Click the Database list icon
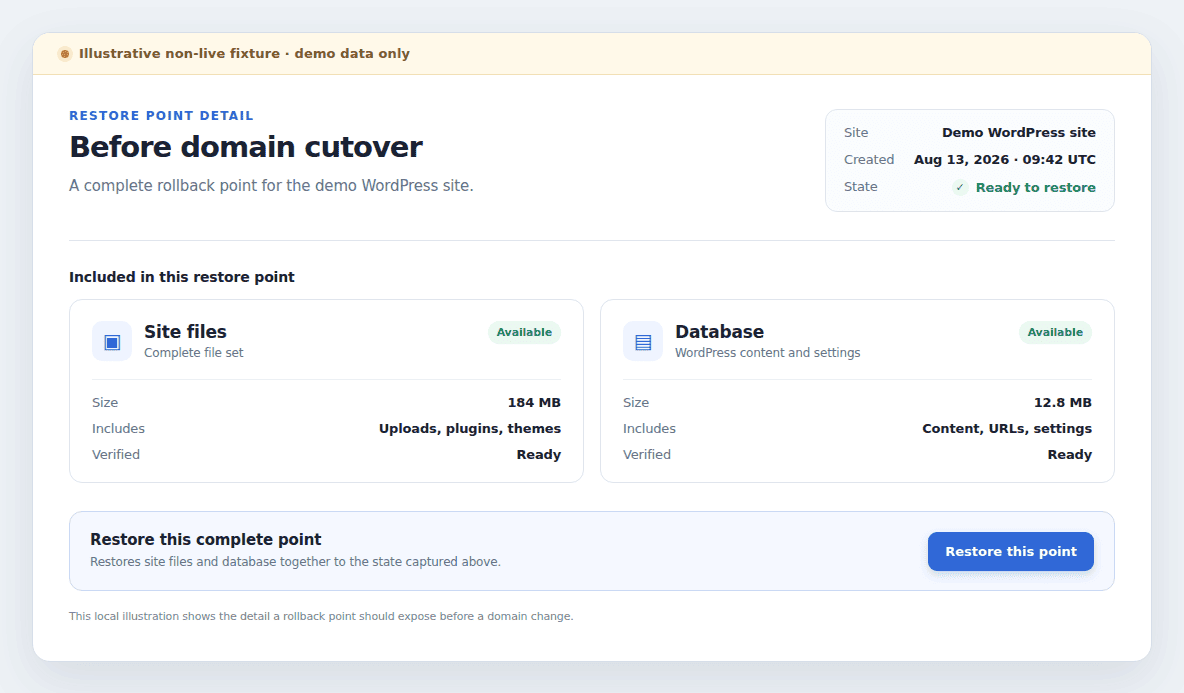The image size is (1184, 693). [643, 342]
